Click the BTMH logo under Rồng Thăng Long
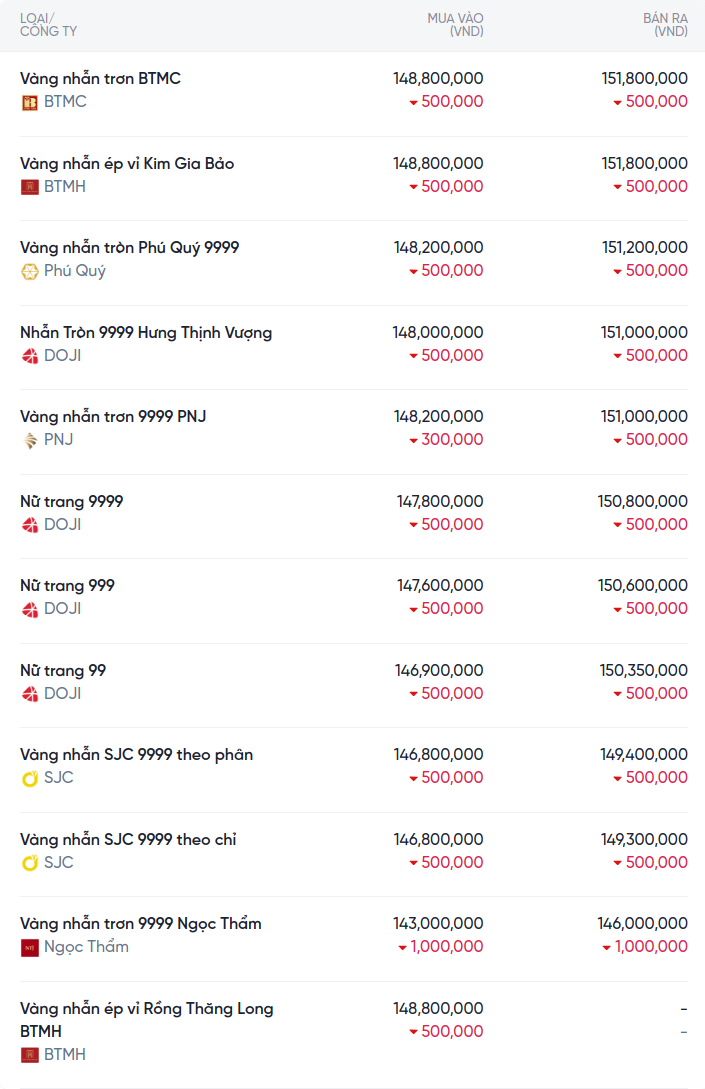This screenshot has width=705, height=1089. 30,1055
